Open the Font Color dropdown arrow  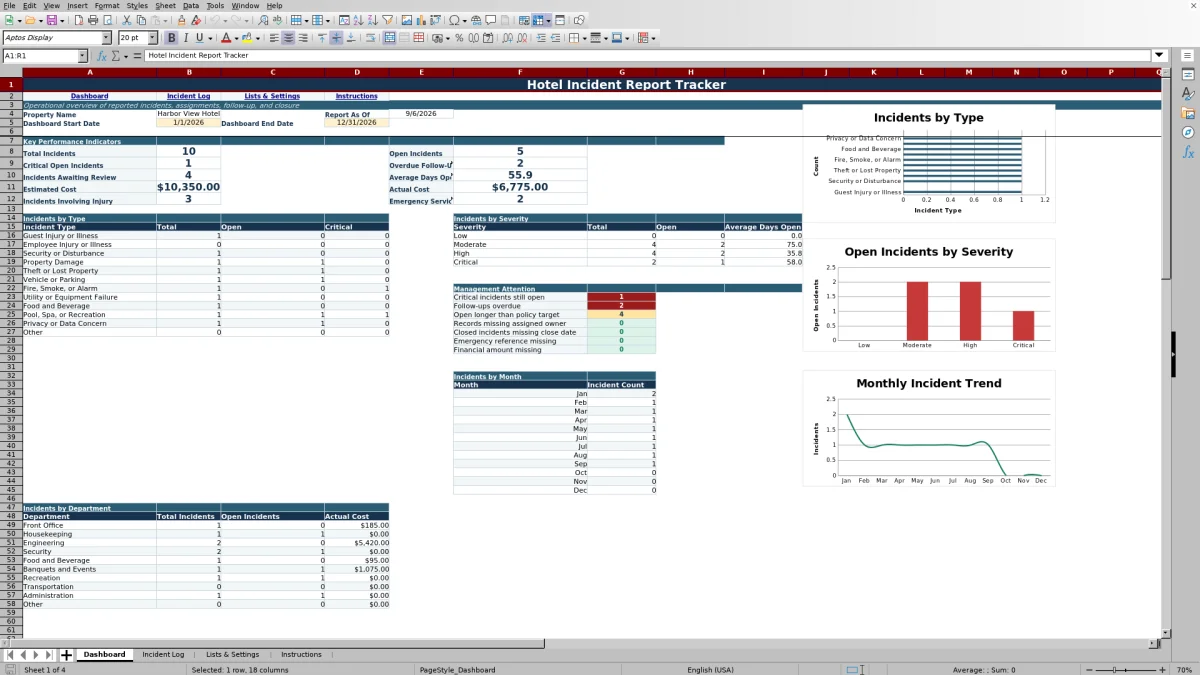pos(236,38)
